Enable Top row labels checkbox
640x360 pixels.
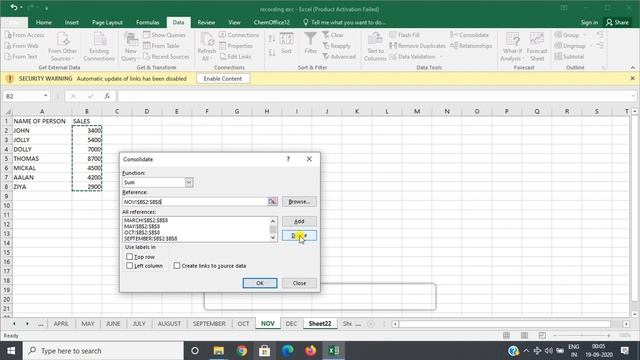click(x=129, y=257)
